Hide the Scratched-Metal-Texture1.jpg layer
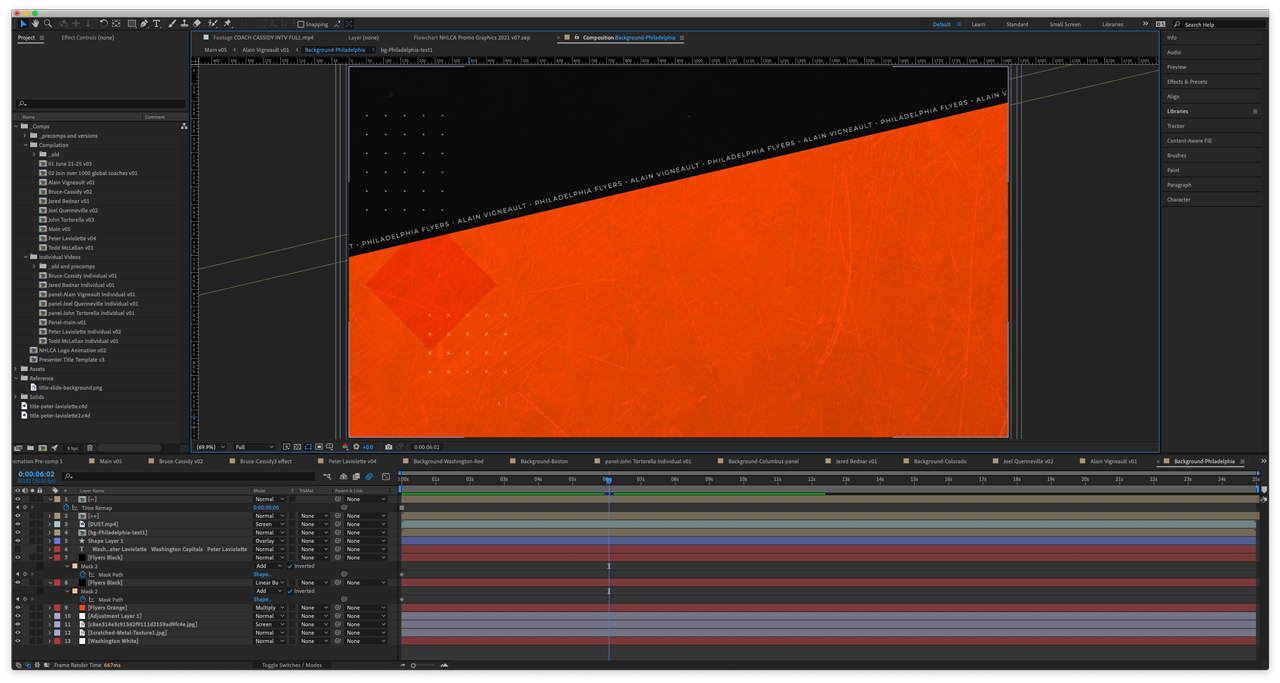 click(17, 633)
